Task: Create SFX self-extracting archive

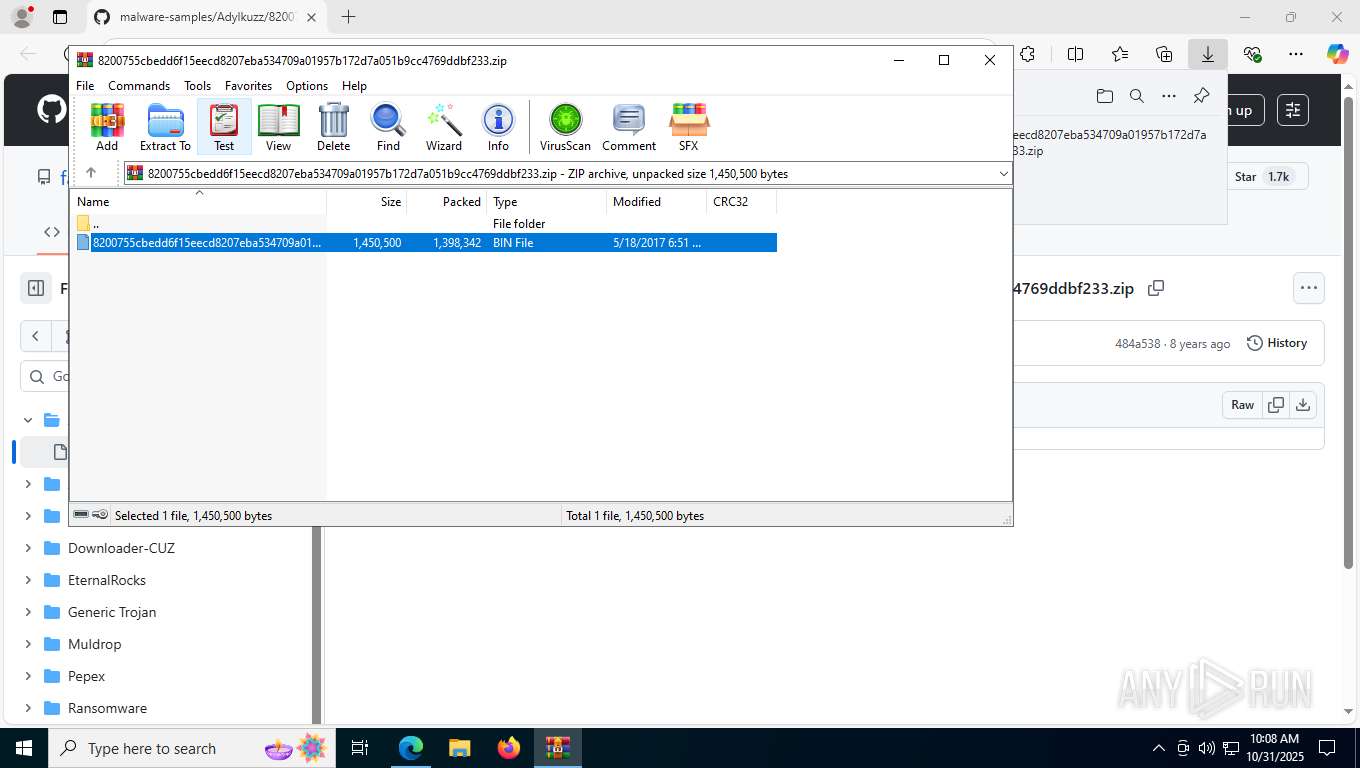Action: point(688,127)
